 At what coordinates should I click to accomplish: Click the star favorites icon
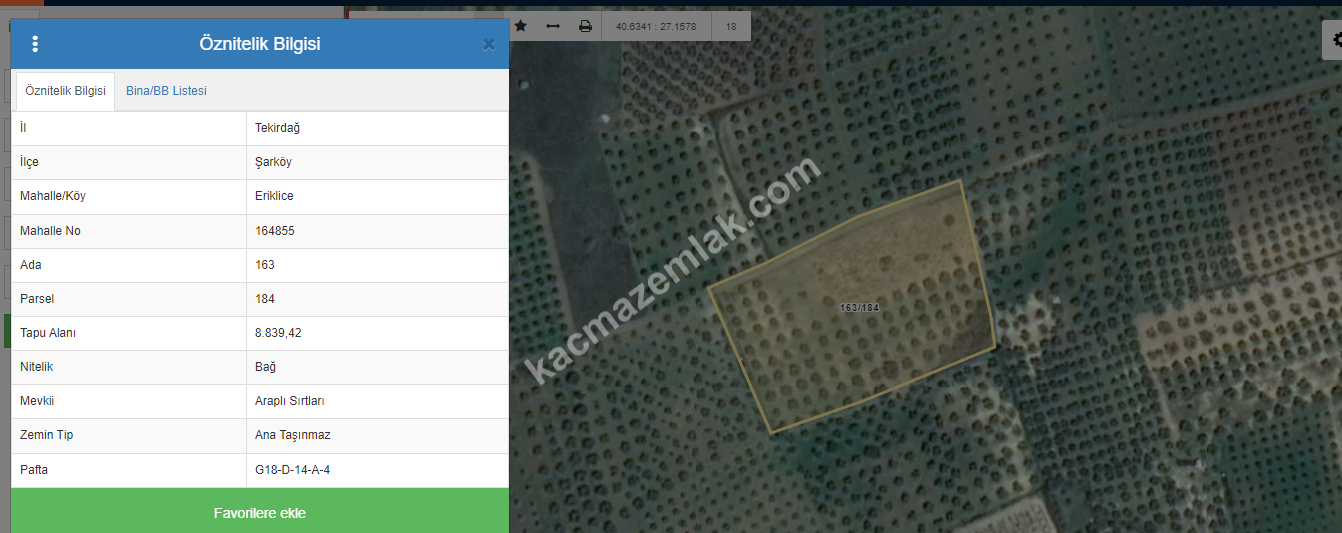520,26
